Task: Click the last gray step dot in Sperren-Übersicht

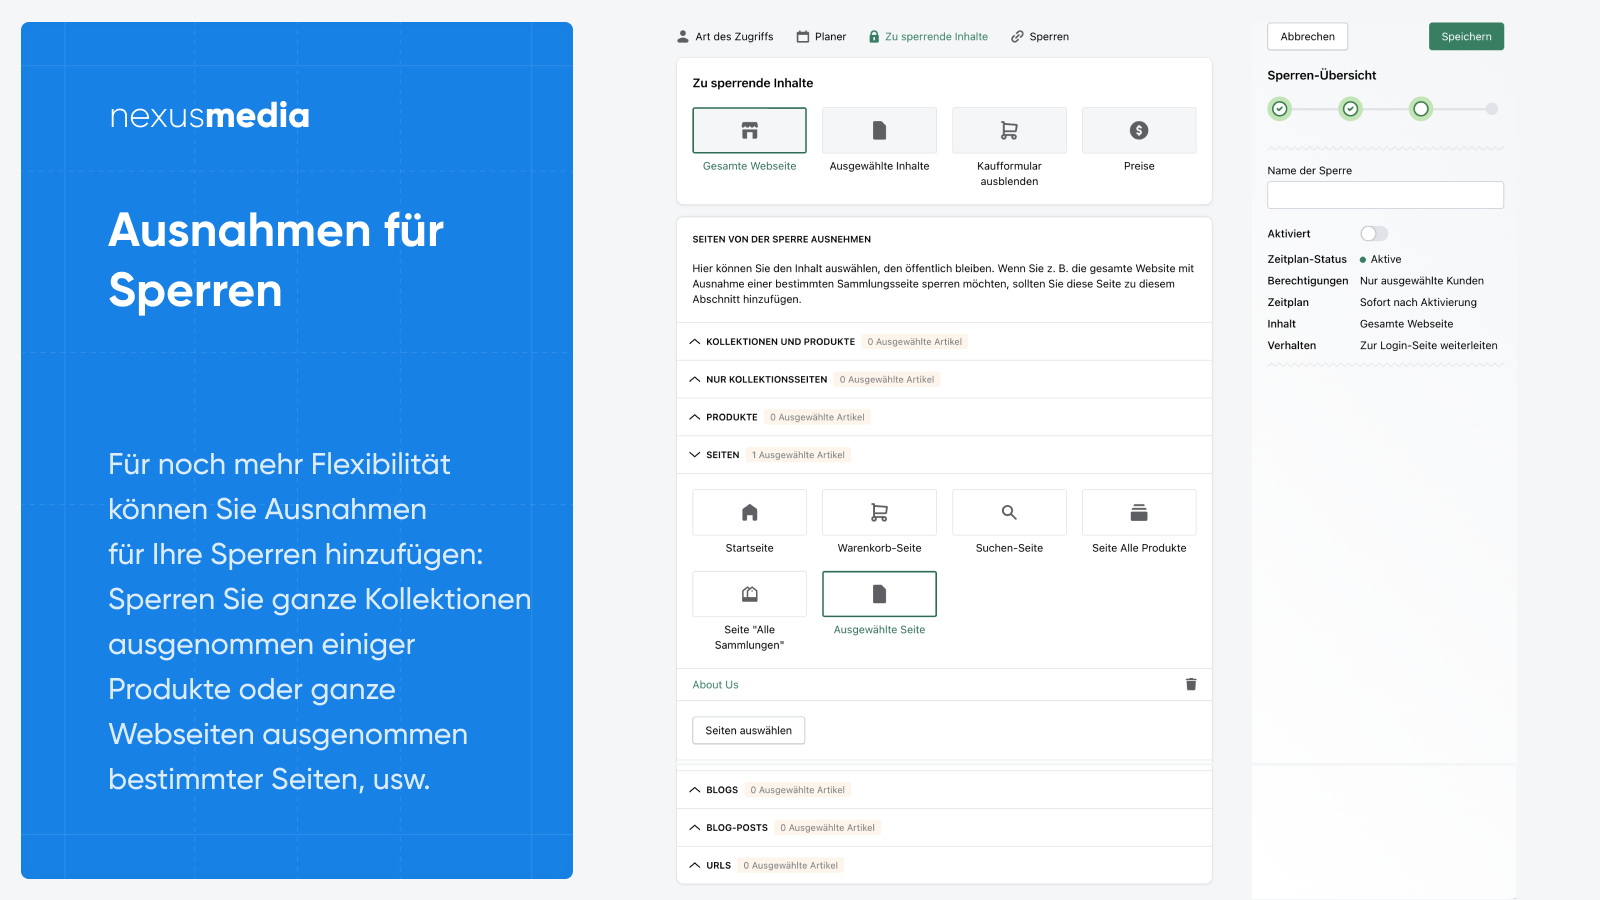Action: tap(1491, 108)
